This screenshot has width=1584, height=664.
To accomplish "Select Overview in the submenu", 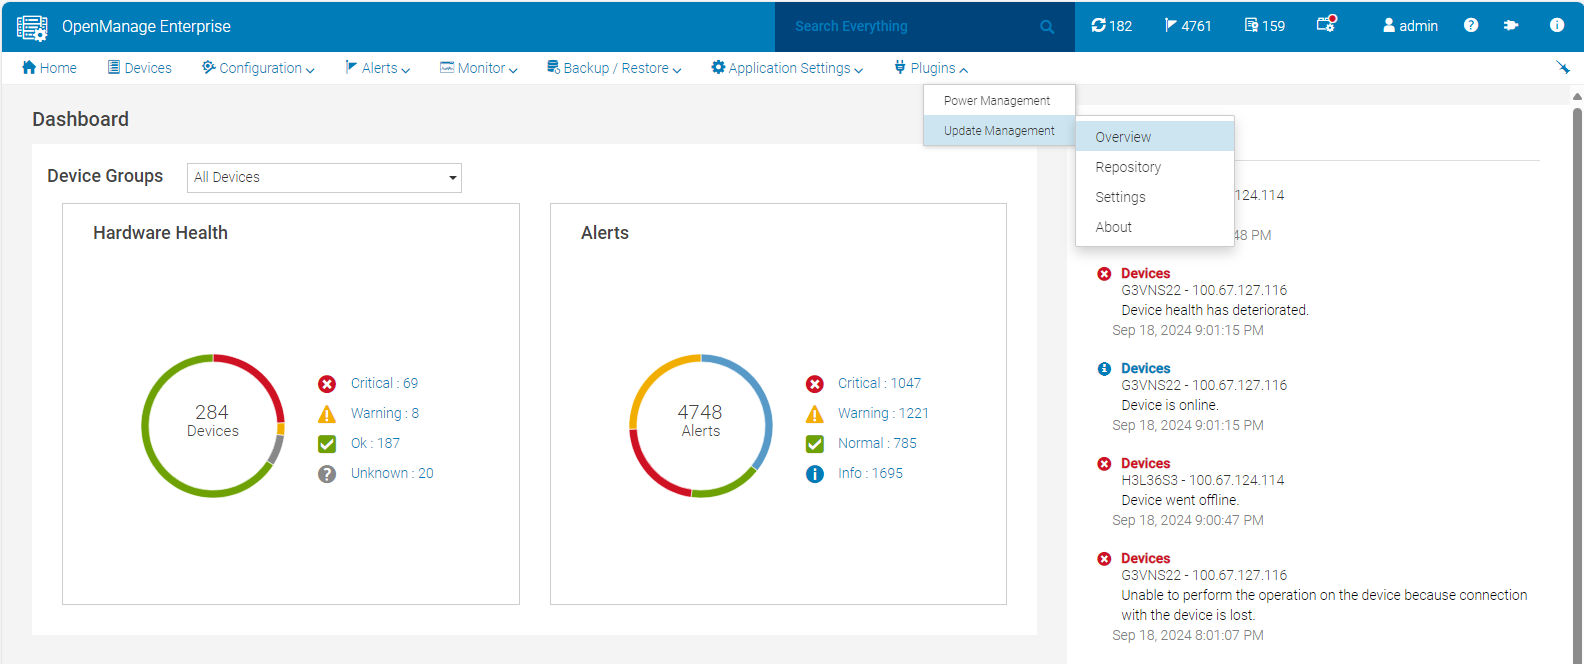I will point(1123,137).
